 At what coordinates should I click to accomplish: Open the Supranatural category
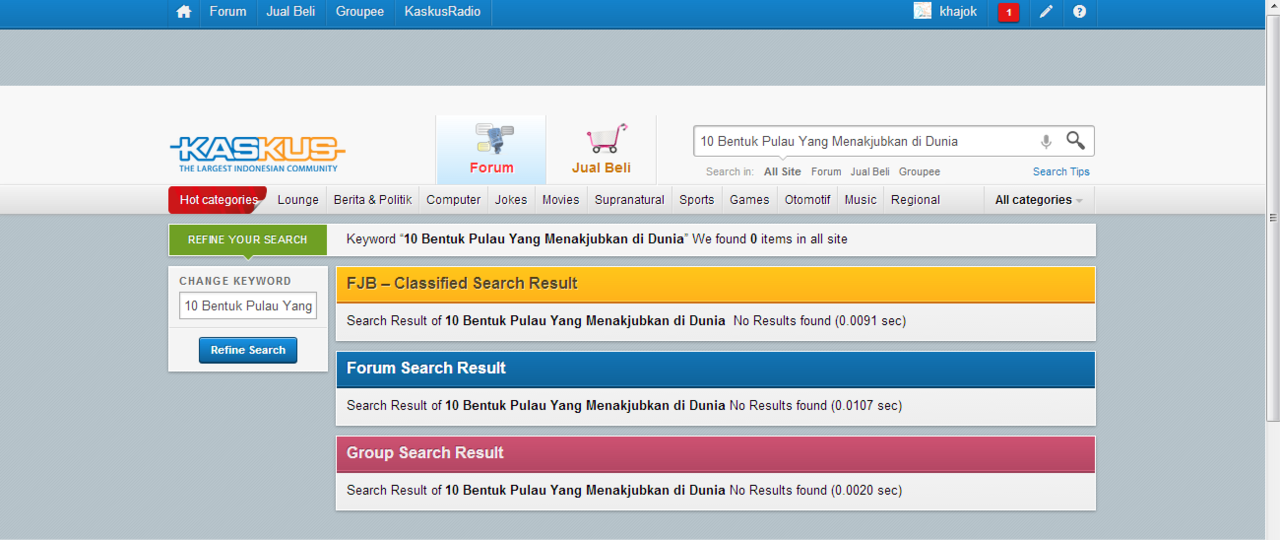click(630, 200)
